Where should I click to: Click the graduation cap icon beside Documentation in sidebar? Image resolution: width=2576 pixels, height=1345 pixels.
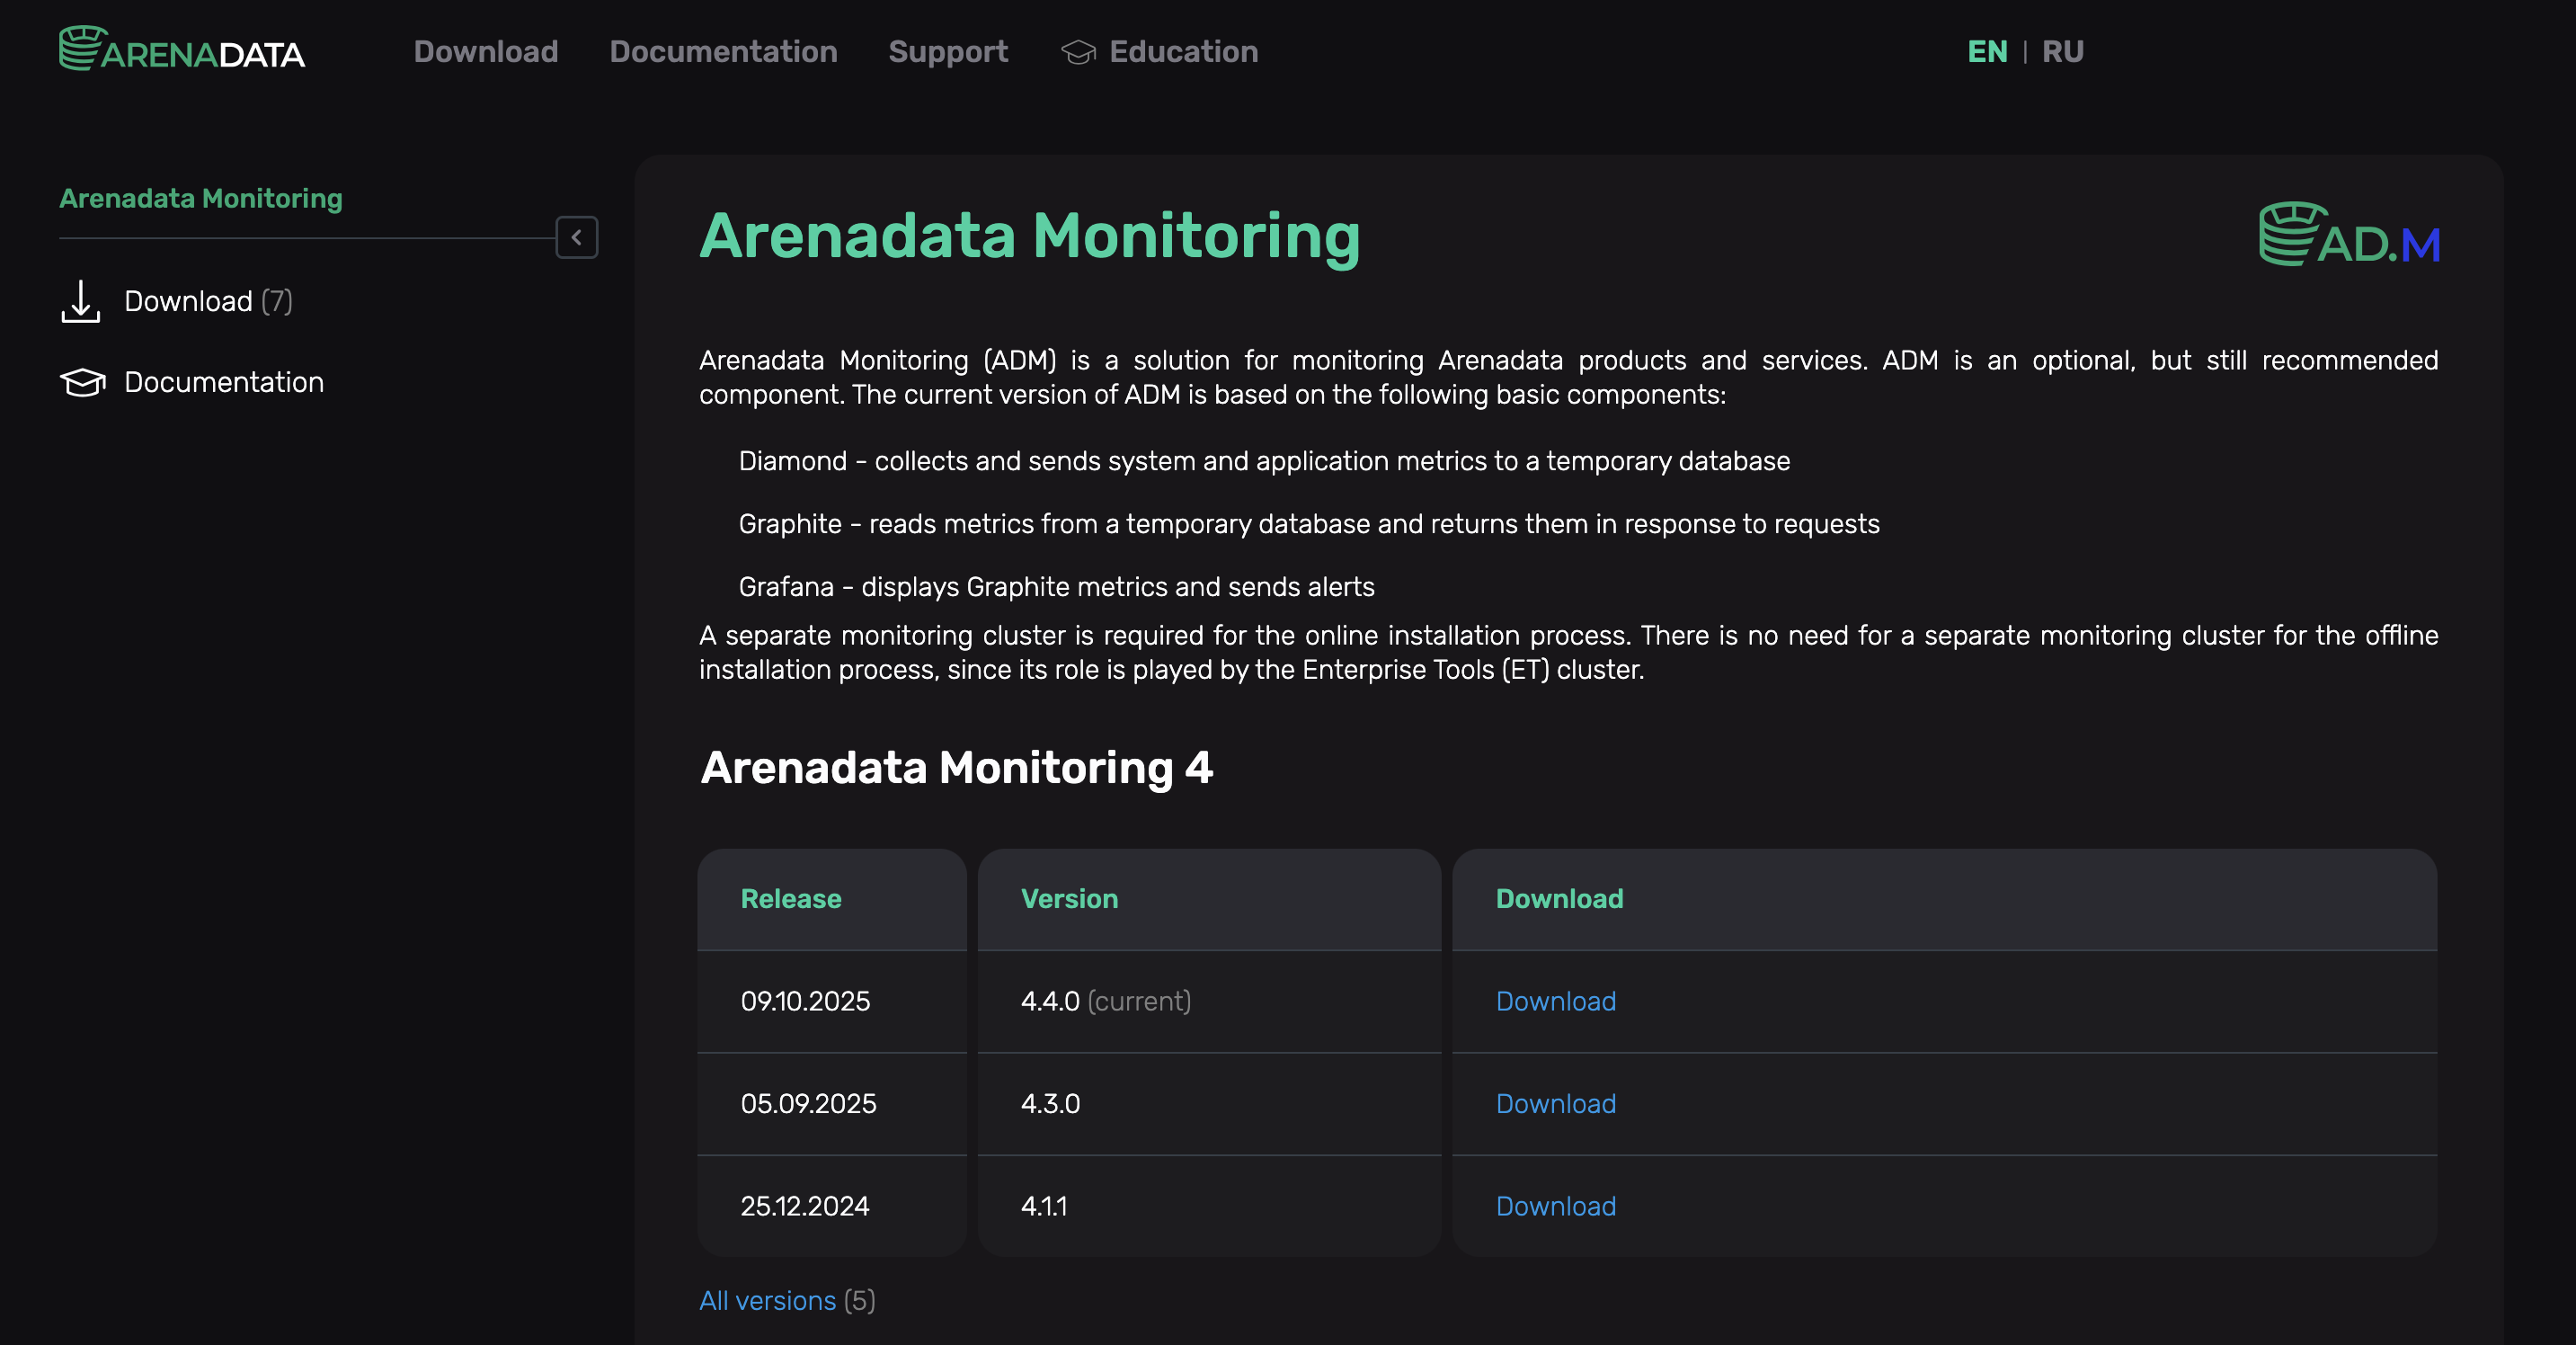click(81, 381)
